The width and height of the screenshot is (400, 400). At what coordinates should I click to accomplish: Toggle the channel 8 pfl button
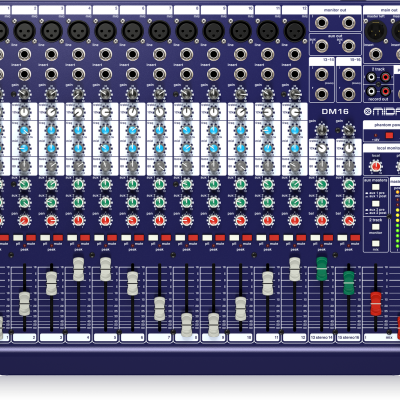coord(180,238)
